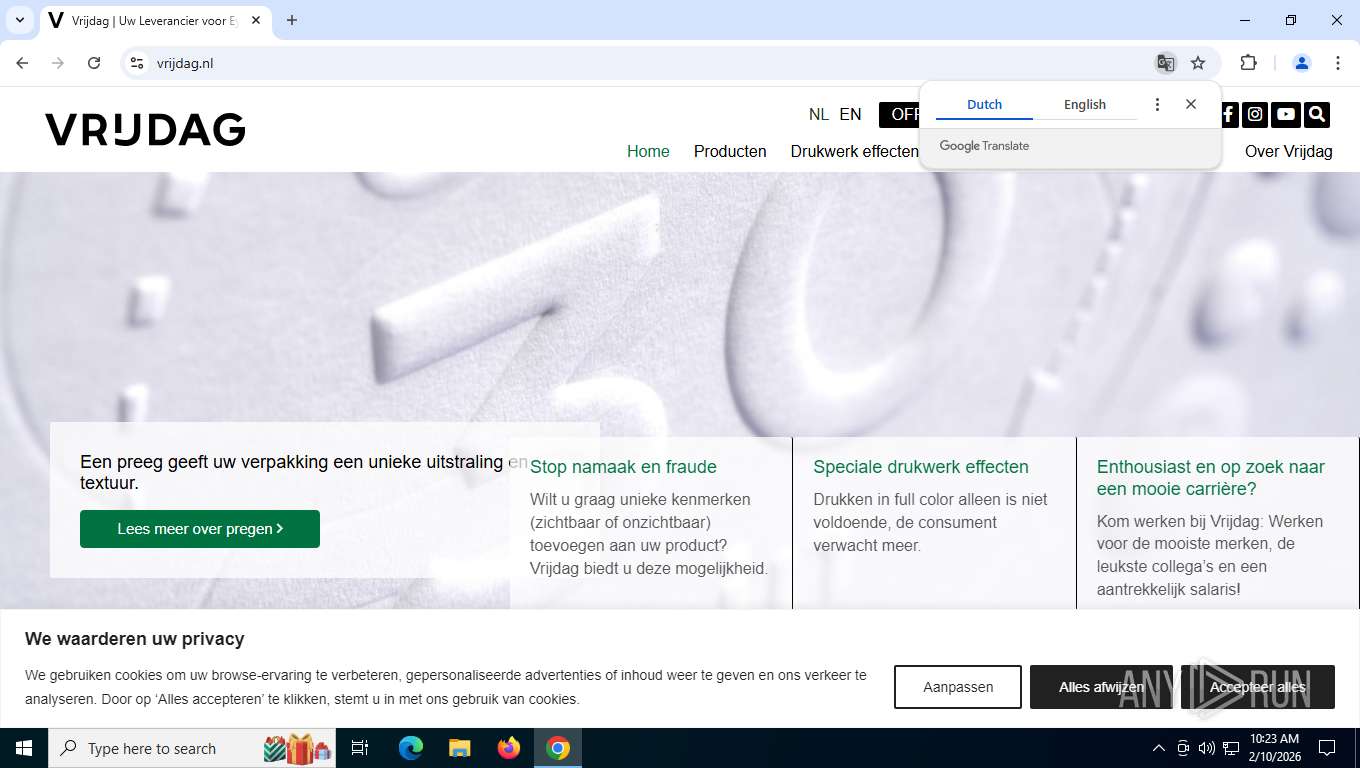Select the English tab in Translate popup

(x=1085, y=104)
